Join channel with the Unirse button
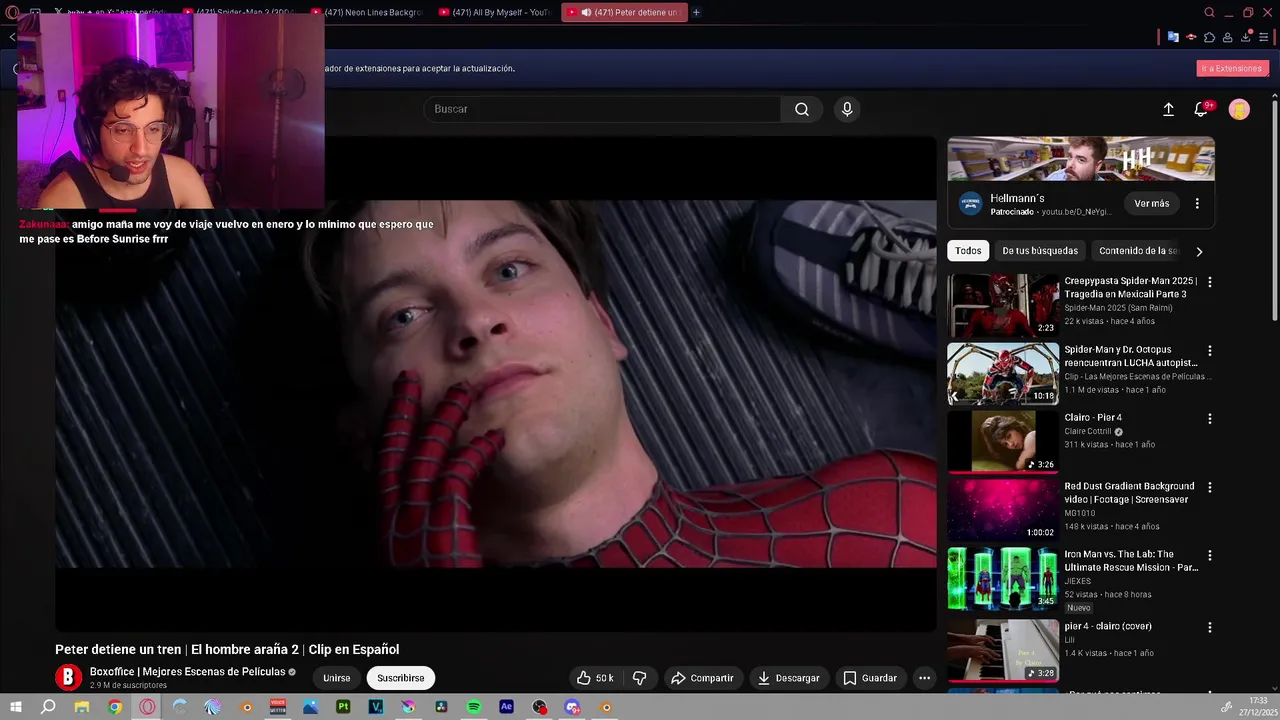1280x720 pixels. pyautogui.click(x=337, y=678)
